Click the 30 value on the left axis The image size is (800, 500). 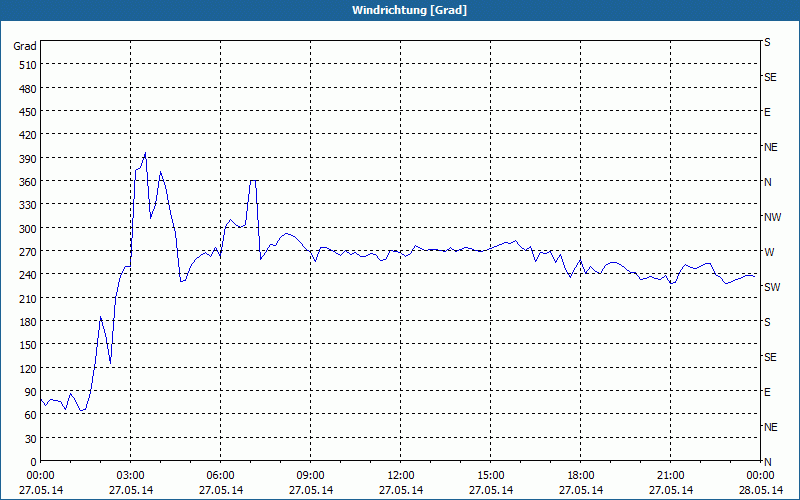(31, 439)
